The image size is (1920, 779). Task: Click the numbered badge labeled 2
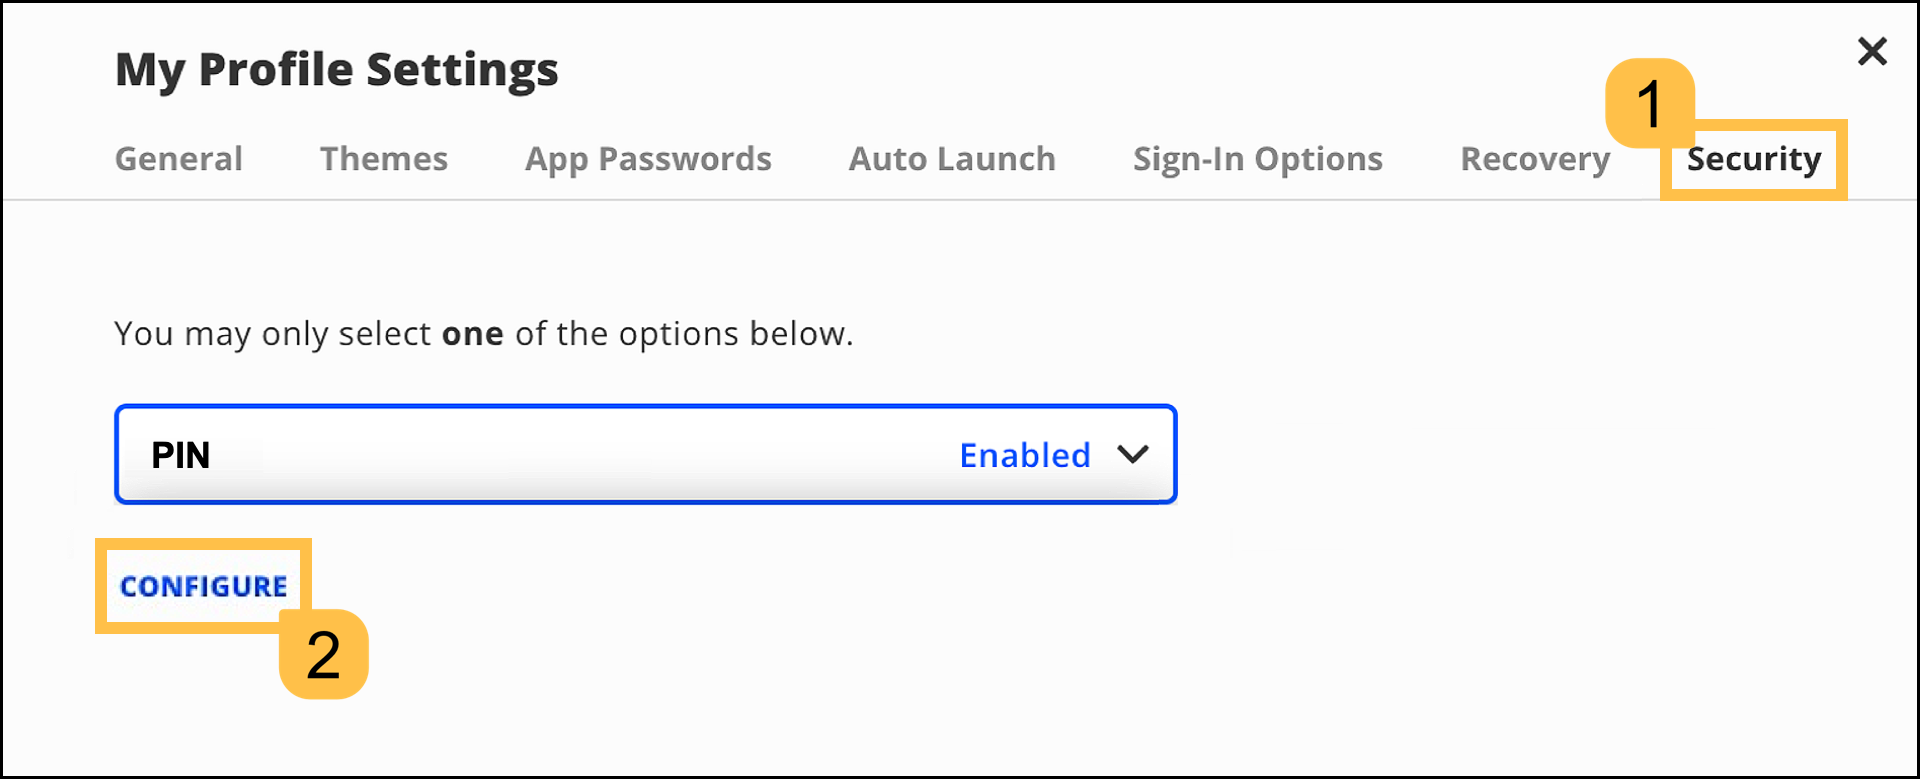tap(324, 655)
